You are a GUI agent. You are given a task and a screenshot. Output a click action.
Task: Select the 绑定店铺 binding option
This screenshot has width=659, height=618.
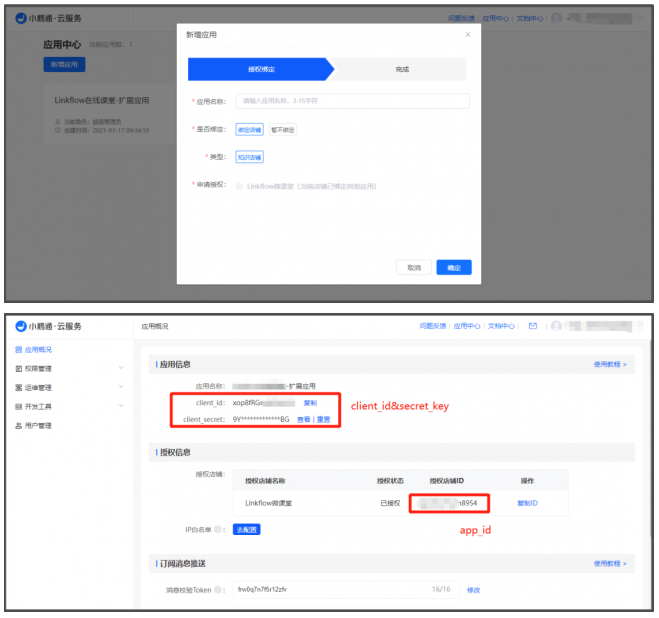249,129
